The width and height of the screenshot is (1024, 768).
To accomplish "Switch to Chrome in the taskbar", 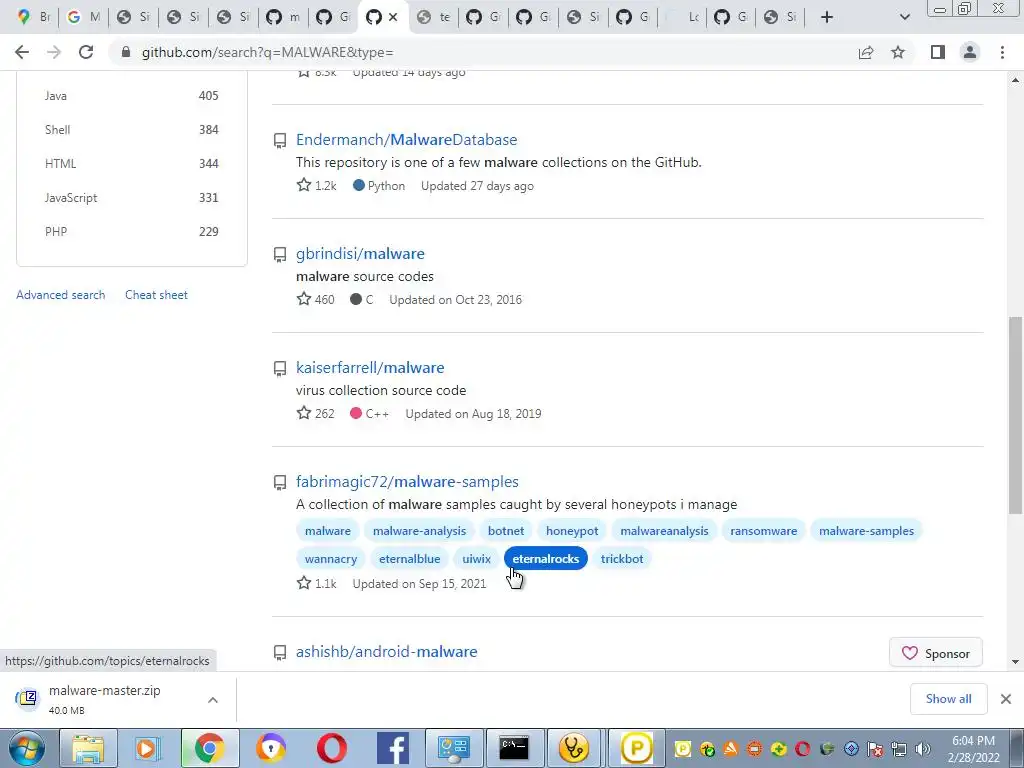I will 209,748.
